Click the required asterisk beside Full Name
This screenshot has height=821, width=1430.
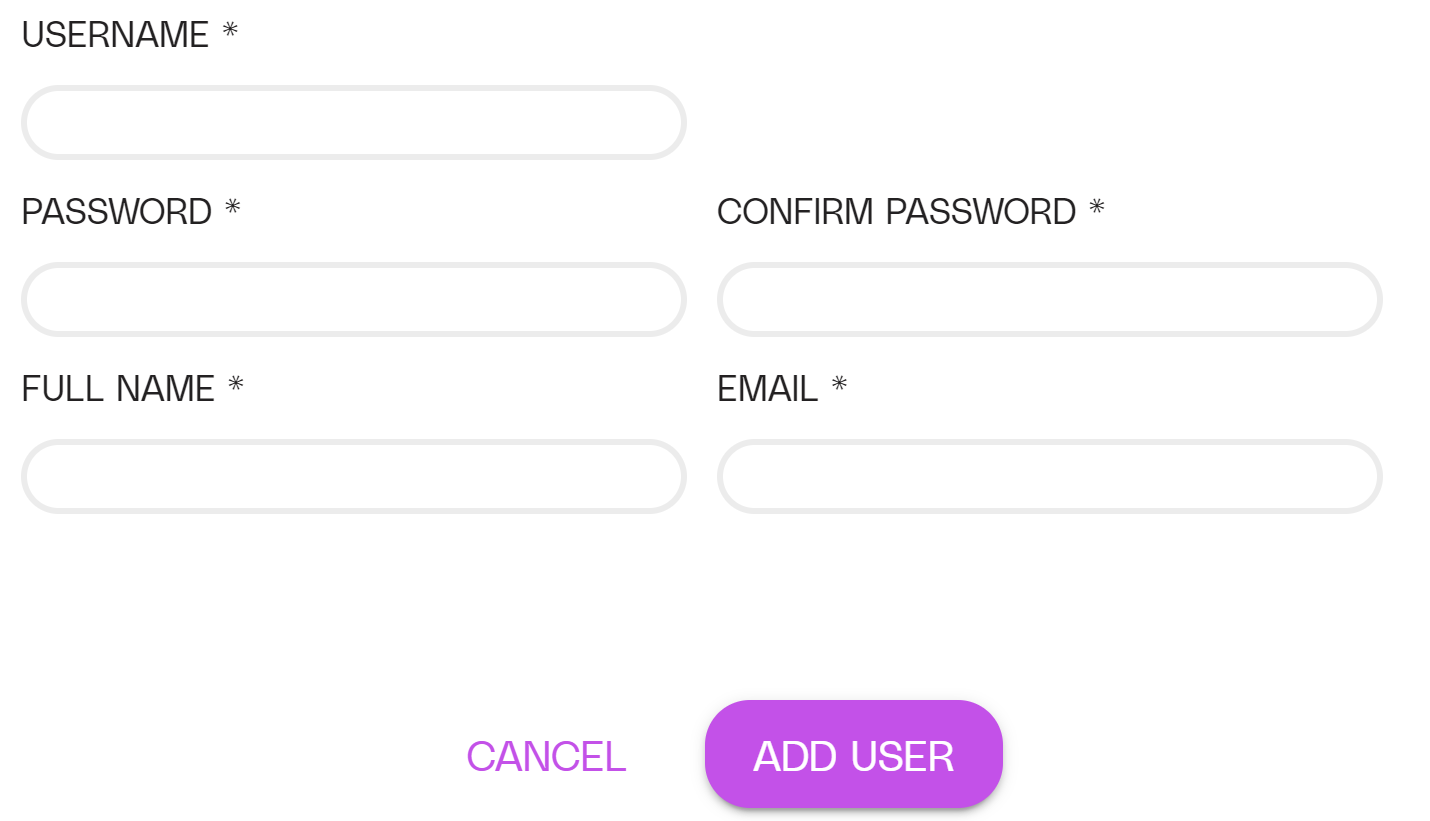[x=236, y=383]
